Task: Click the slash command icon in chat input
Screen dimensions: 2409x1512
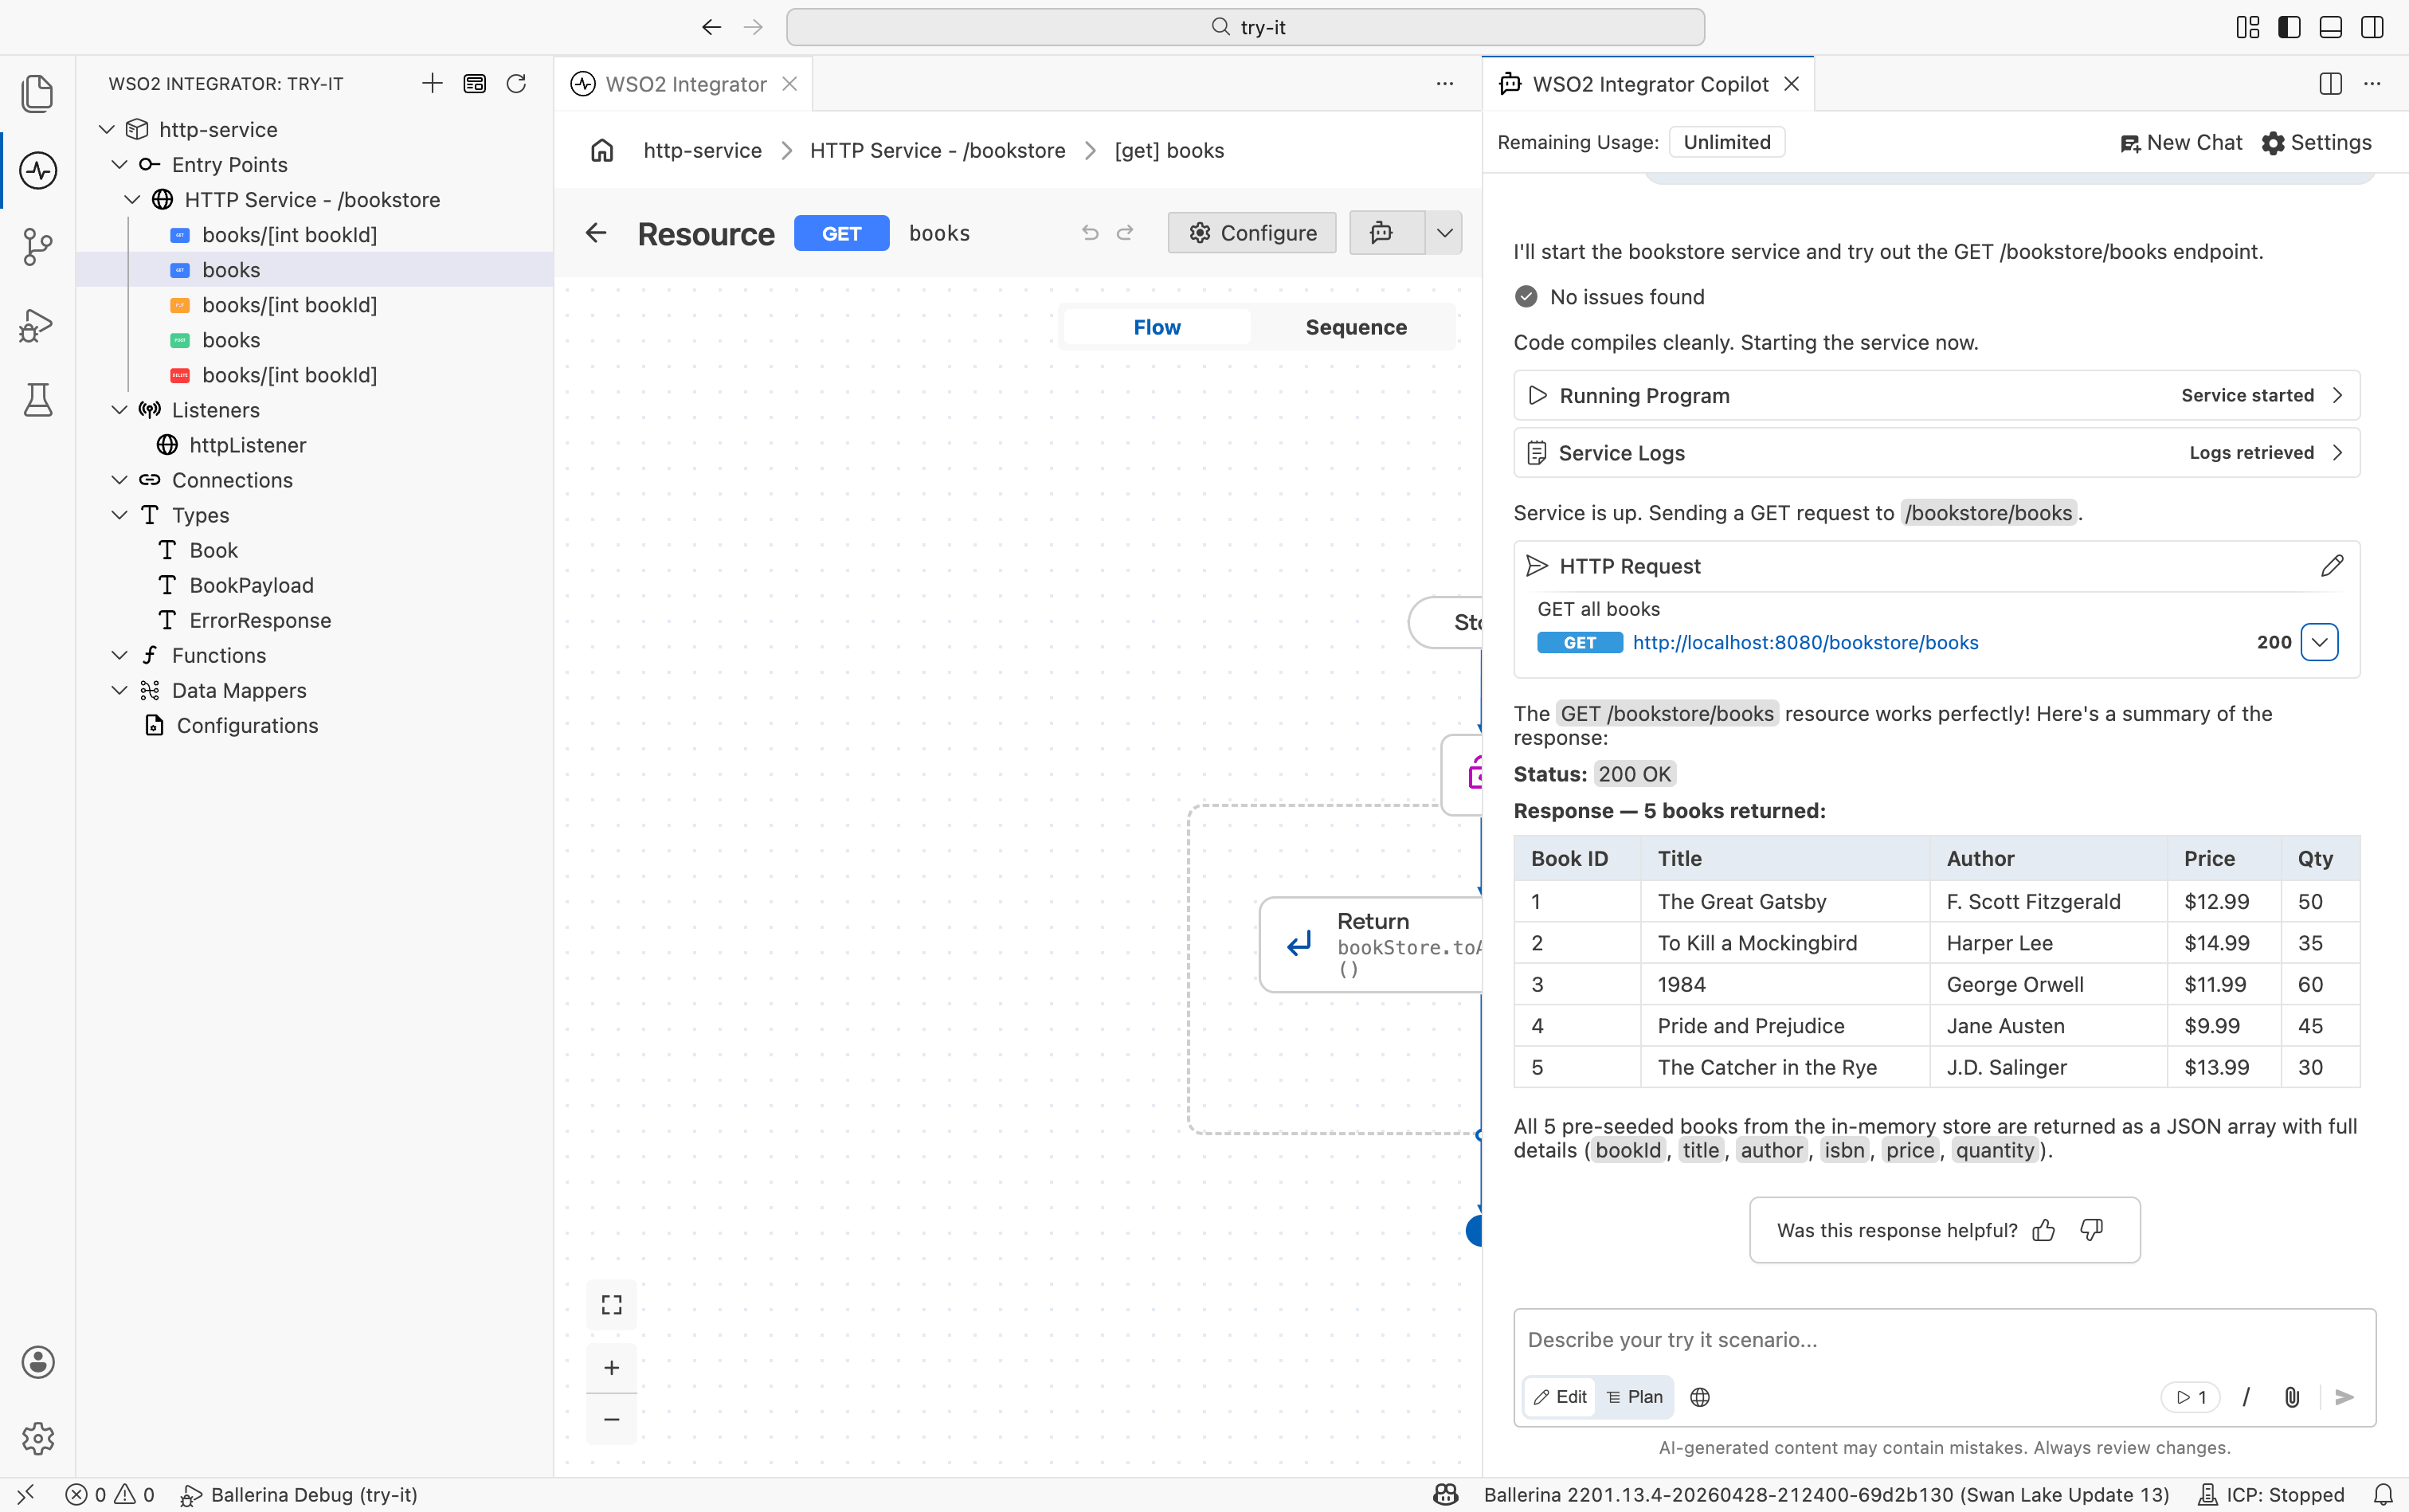Action: [2246, 1397]
